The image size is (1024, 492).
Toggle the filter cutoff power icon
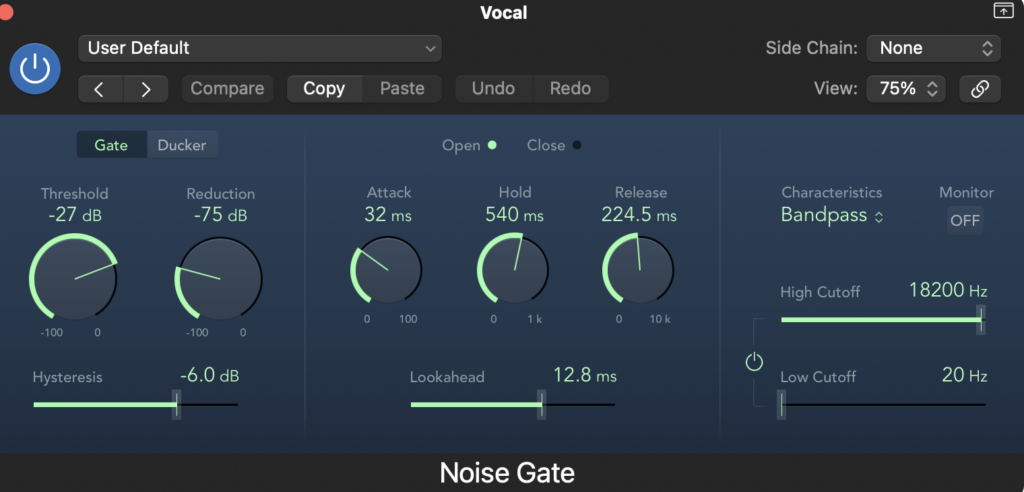coord(754,362)
